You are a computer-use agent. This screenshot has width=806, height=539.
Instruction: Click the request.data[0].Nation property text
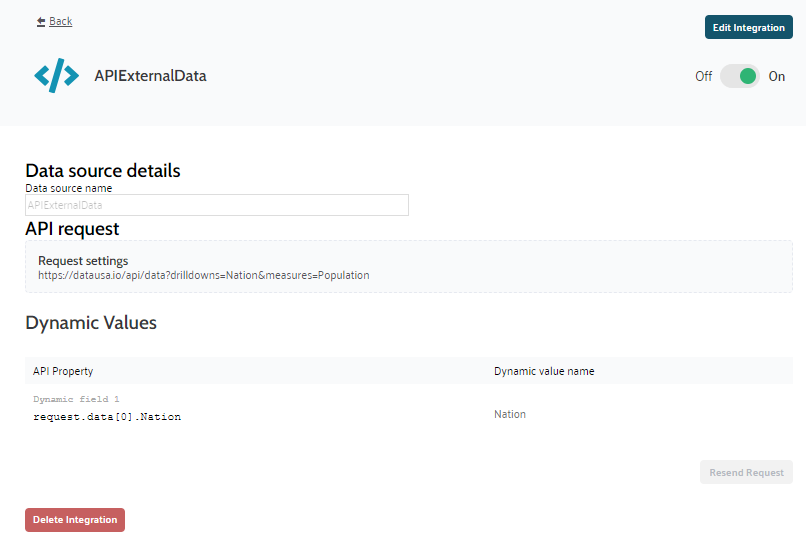click(107, 417)
